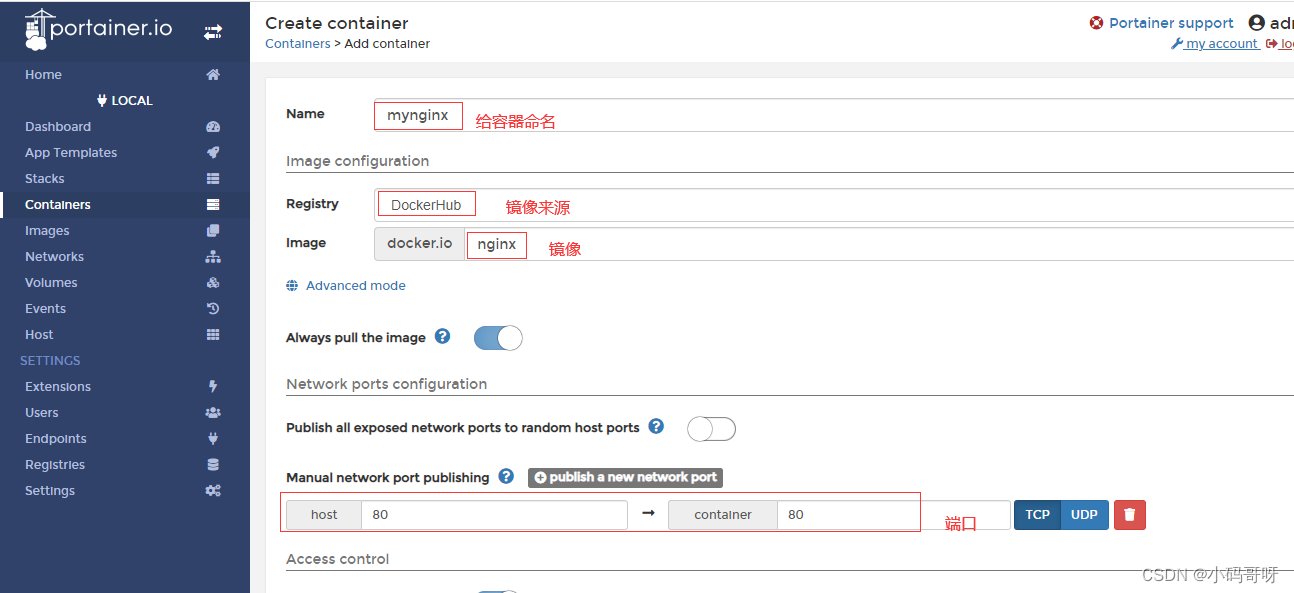Go to Volumes in sidebar
Screen dimensions: 1294x593
(x=51, y=283)
